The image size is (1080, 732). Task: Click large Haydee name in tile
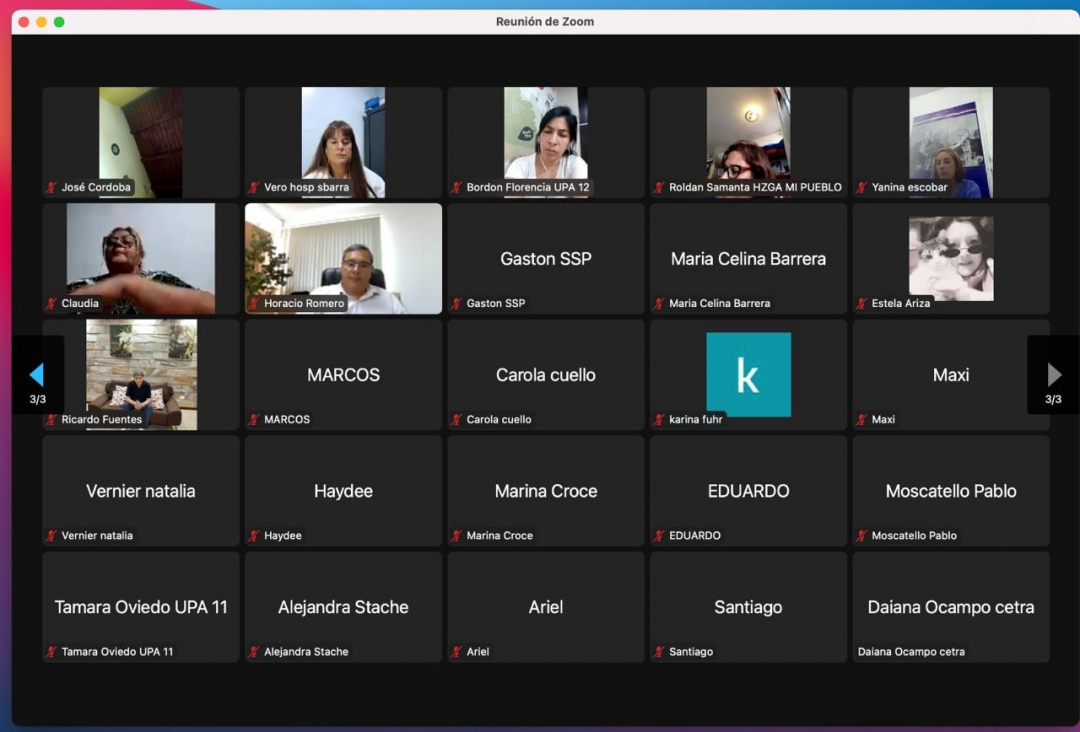coord(343,492)
